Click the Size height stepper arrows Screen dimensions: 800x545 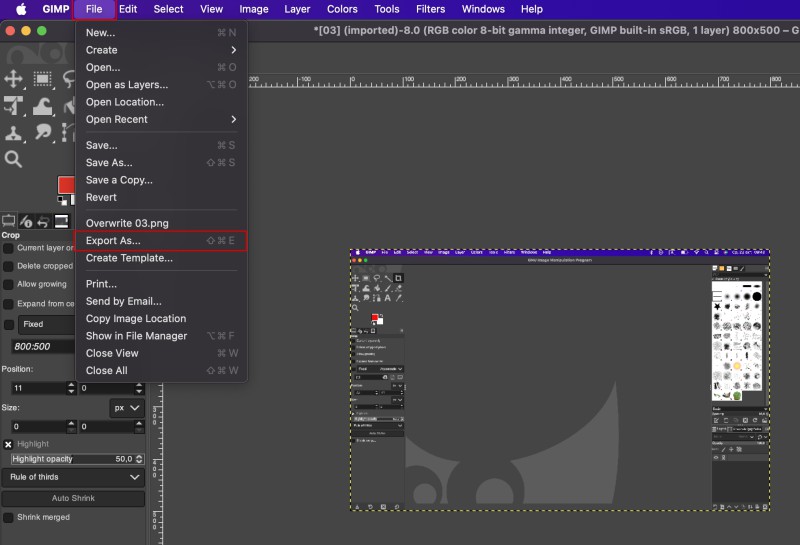click(x=139, y=427)
